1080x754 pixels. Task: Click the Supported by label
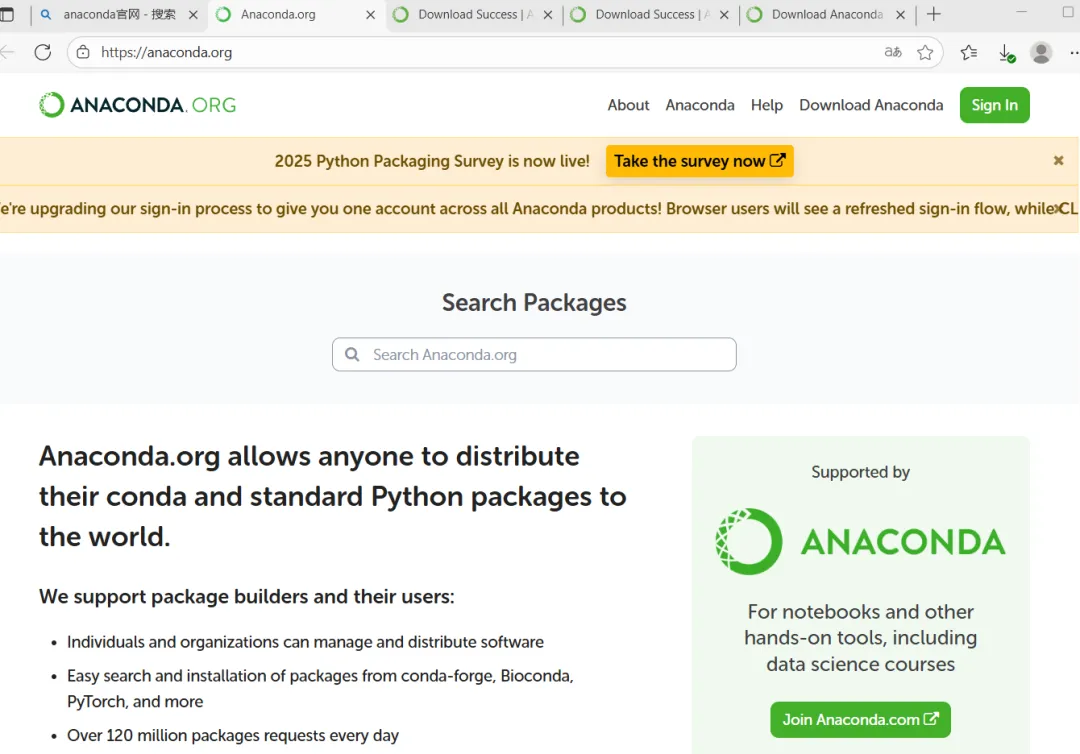point(860,472)
